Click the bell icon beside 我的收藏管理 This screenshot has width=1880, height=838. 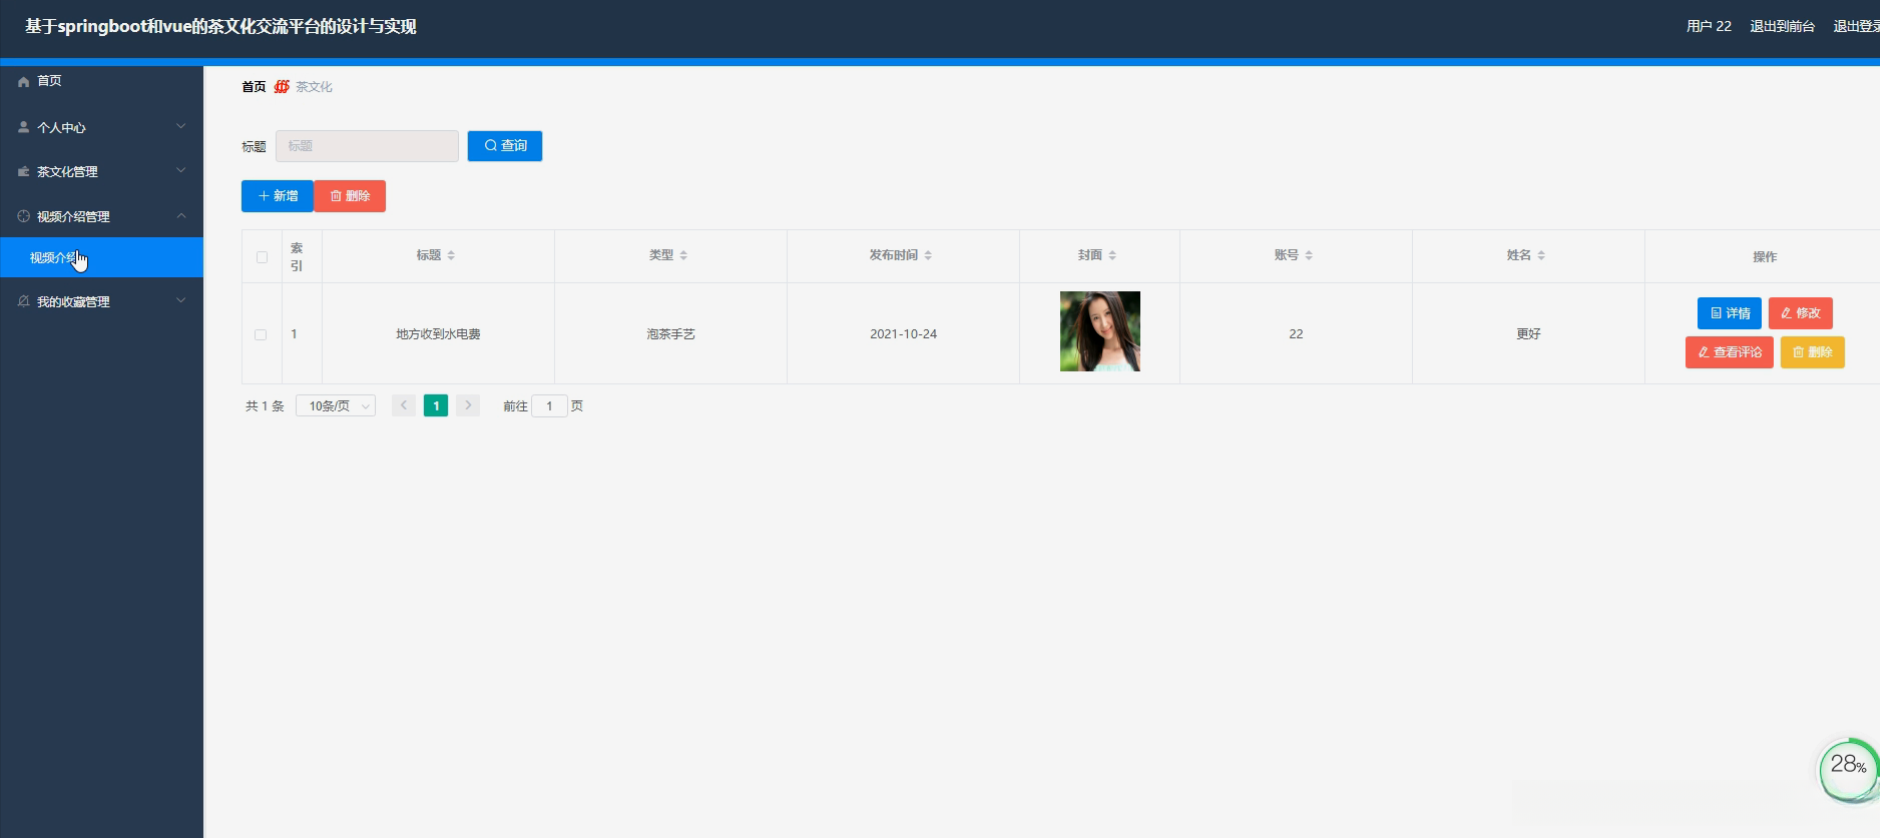tap(23, 301)
